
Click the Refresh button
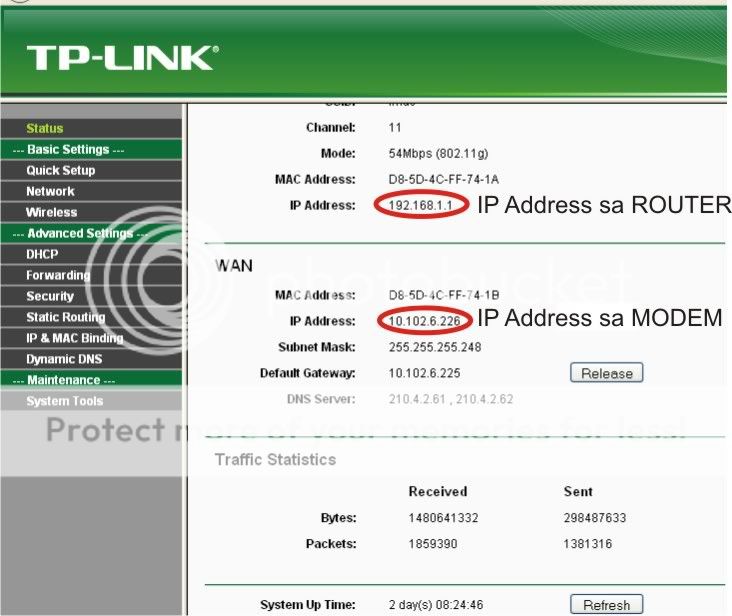pyautogui.click(x=606, y=605)
